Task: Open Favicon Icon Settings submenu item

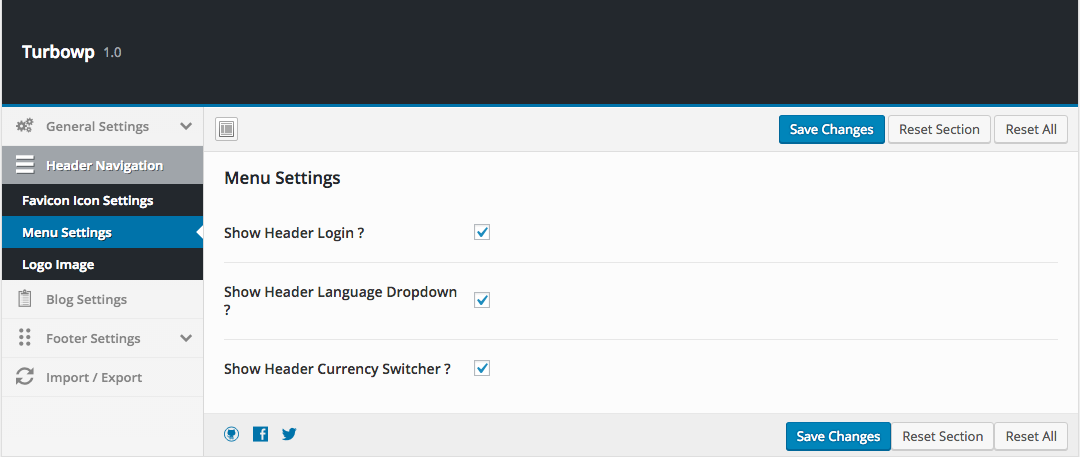Action: click(88, 200)
